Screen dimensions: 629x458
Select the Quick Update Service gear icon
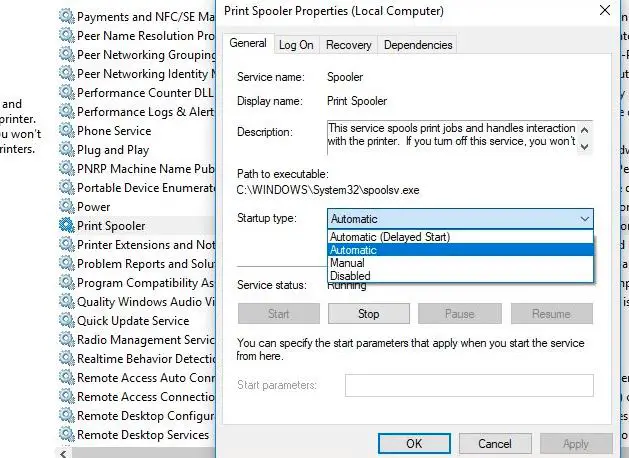click(66, 321)
